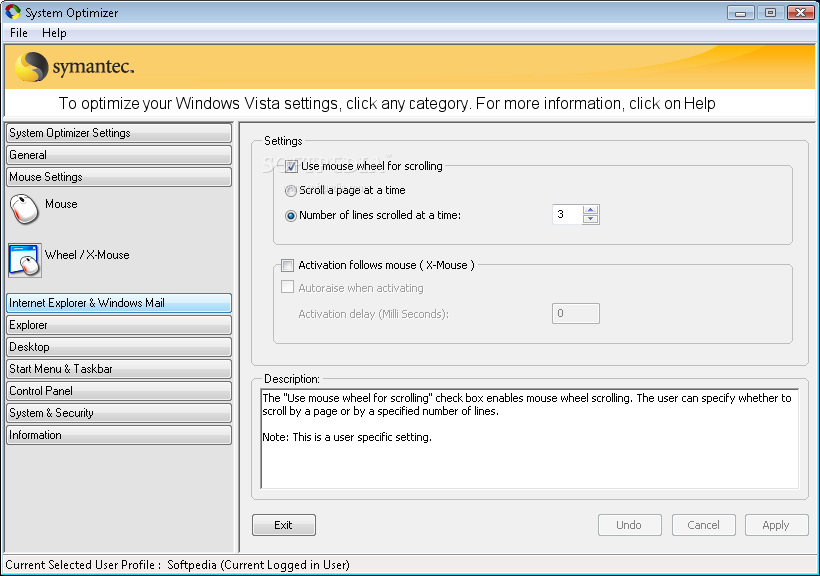Increase lines scrolled with up arrow

(590, 210)
